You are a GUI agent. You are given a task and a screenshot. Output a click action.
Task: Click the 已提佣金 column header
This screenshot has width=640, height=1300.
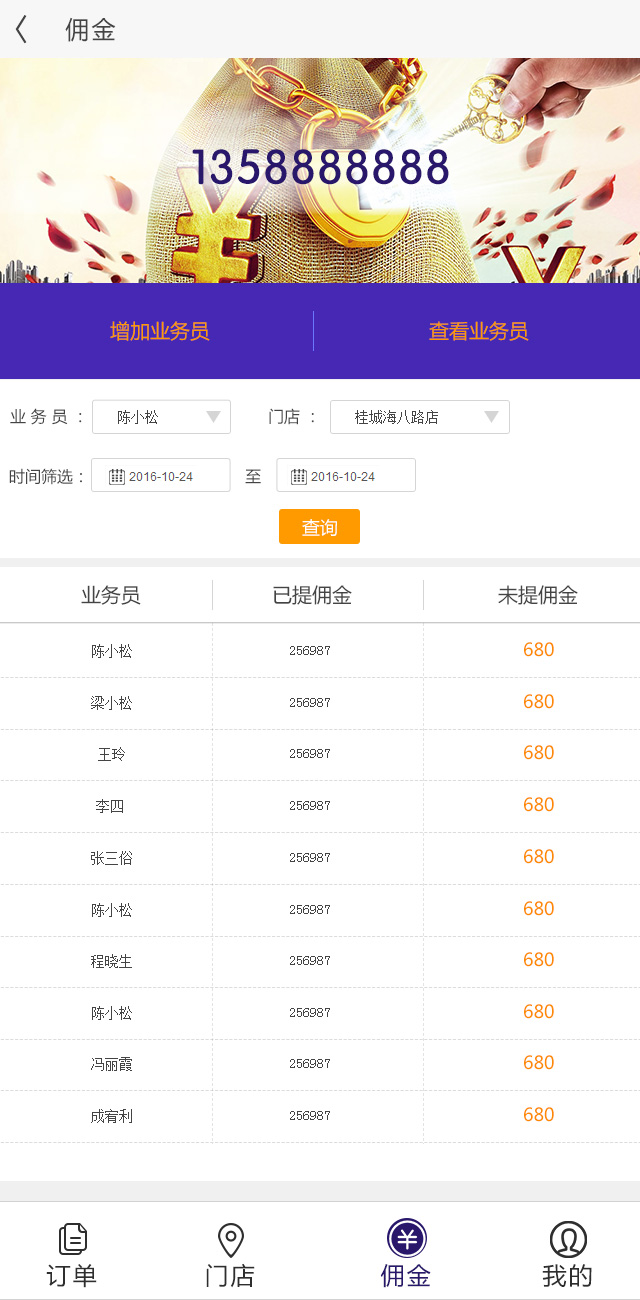click(312, 596)
